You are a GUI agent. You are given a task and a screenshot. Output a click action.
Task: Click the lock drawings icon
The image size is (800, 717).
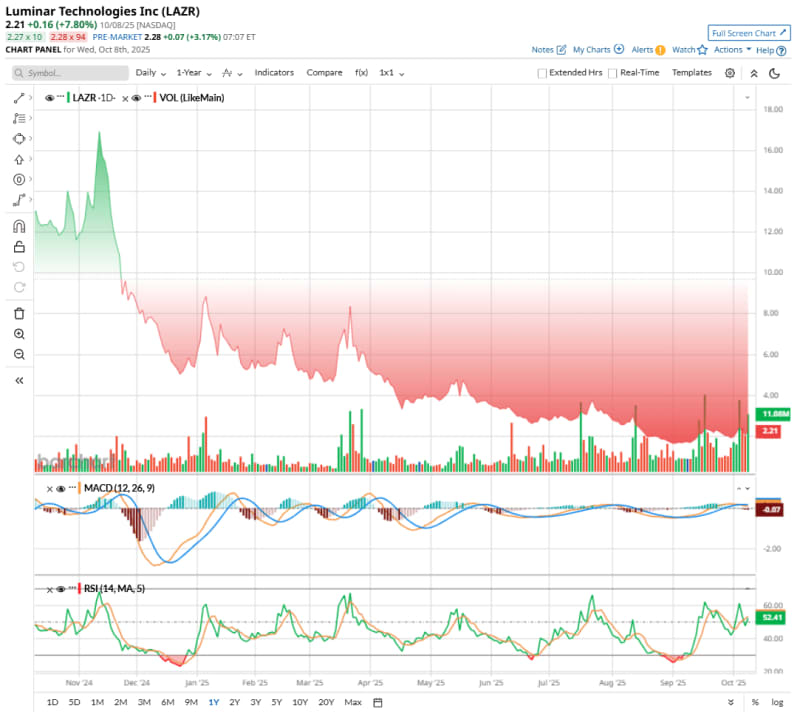pos(19,247)
